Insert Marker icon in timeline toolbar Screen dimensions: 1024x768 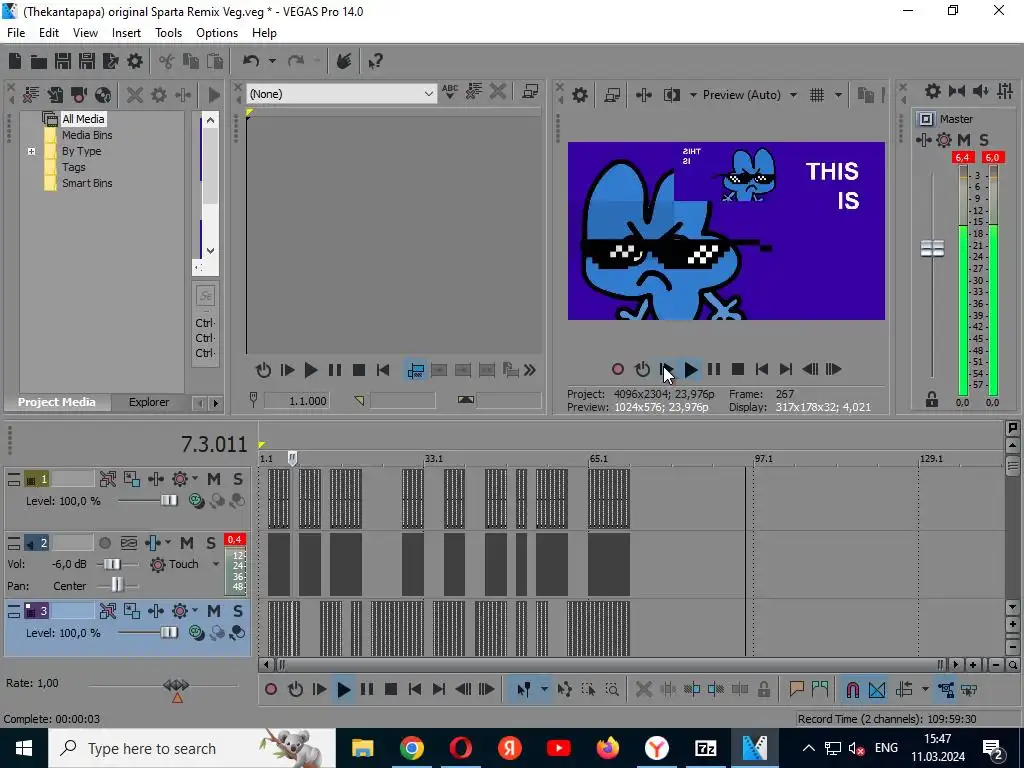pos(796,689)
